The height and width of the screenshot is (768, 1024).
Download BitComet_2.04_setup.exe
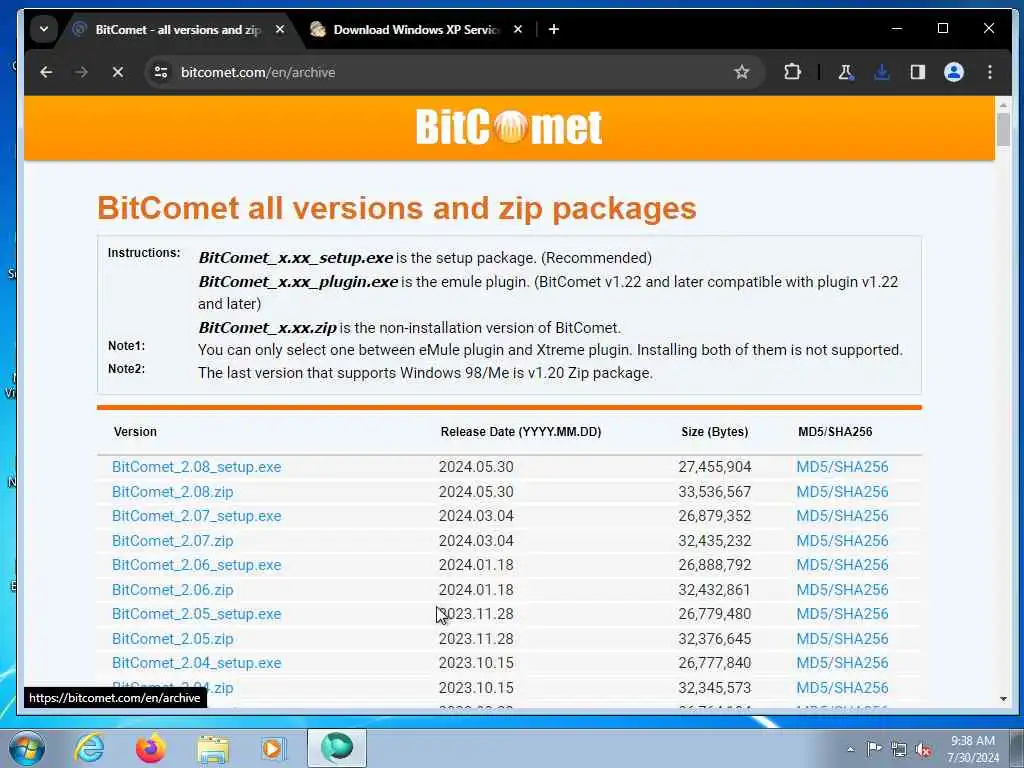click(197, 663)
